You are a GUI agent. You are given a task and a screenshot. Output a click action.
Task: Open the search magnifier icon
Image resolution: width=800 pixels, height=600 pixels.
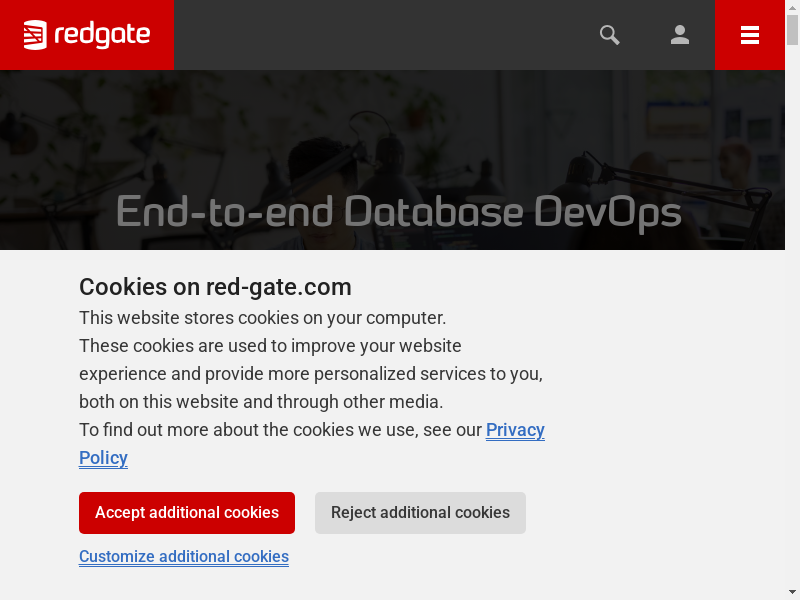(610, 35)
